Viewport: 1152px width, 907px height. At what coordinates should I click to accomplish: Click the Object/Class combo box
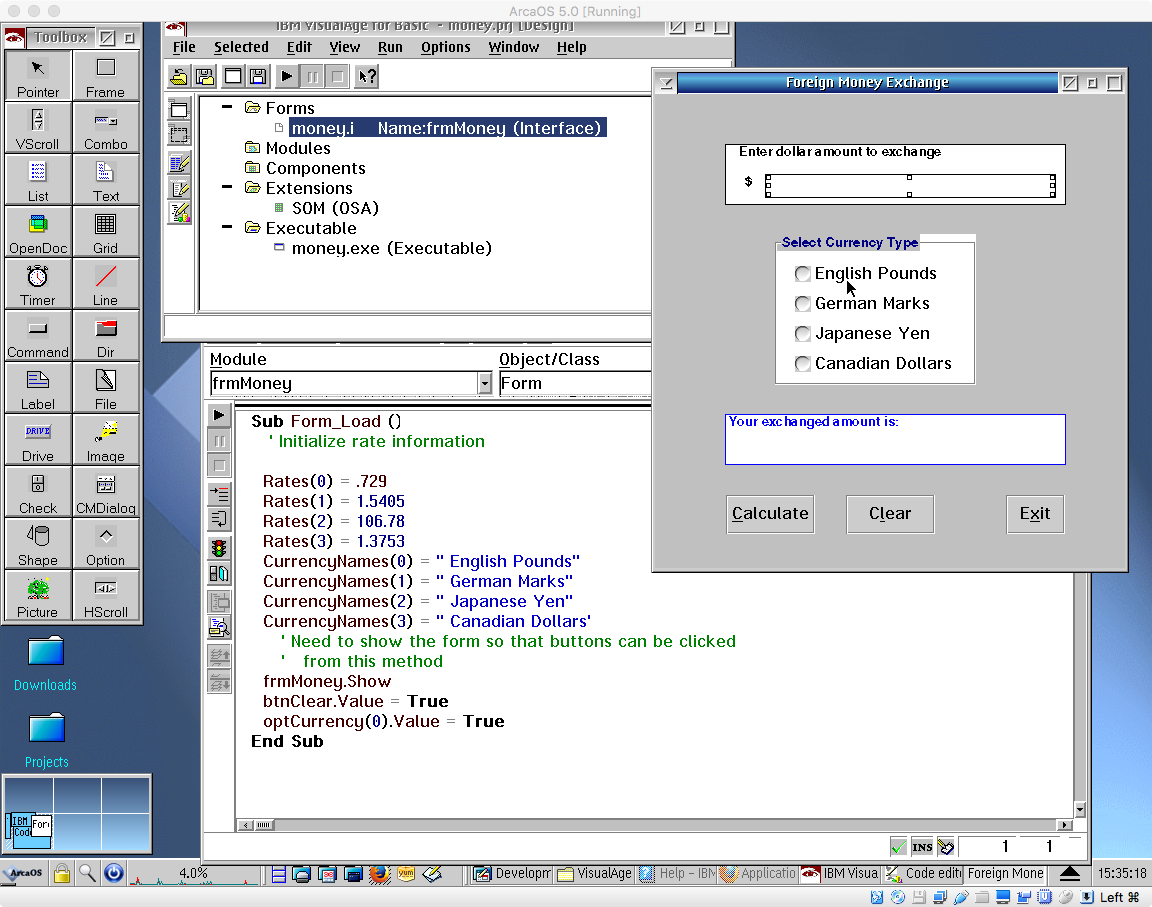(575, 383)
